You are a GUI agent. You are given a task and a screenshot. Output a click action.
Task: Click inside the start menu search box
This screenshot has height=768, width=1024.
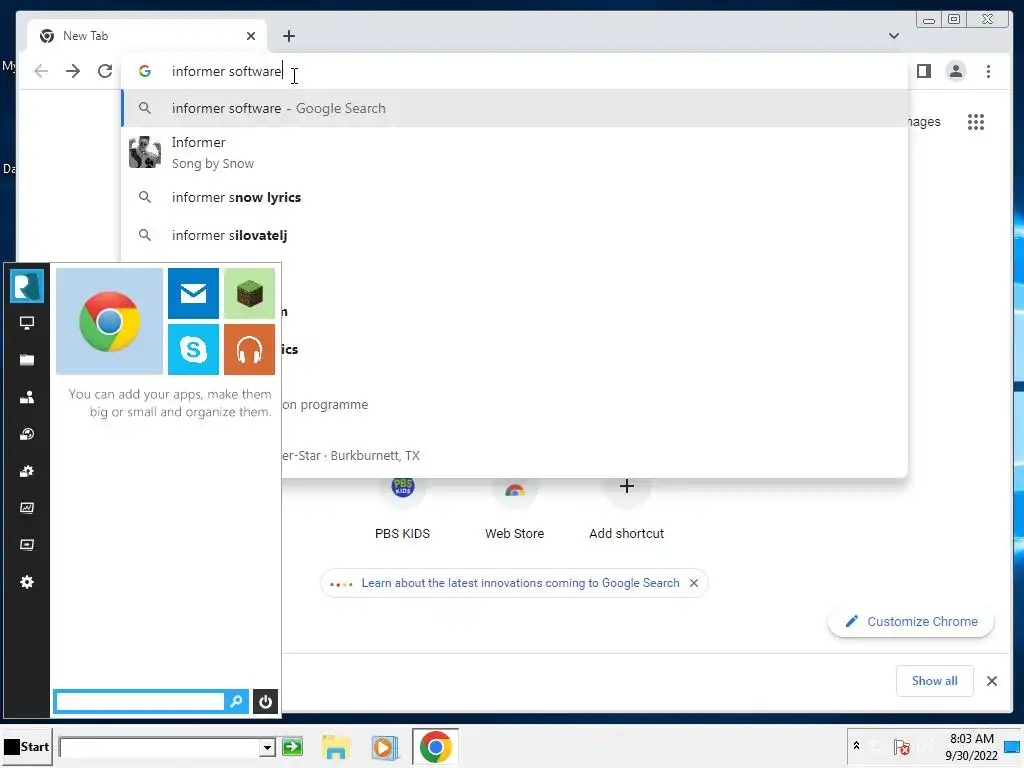pyautogui.click(x=140, y=701)
